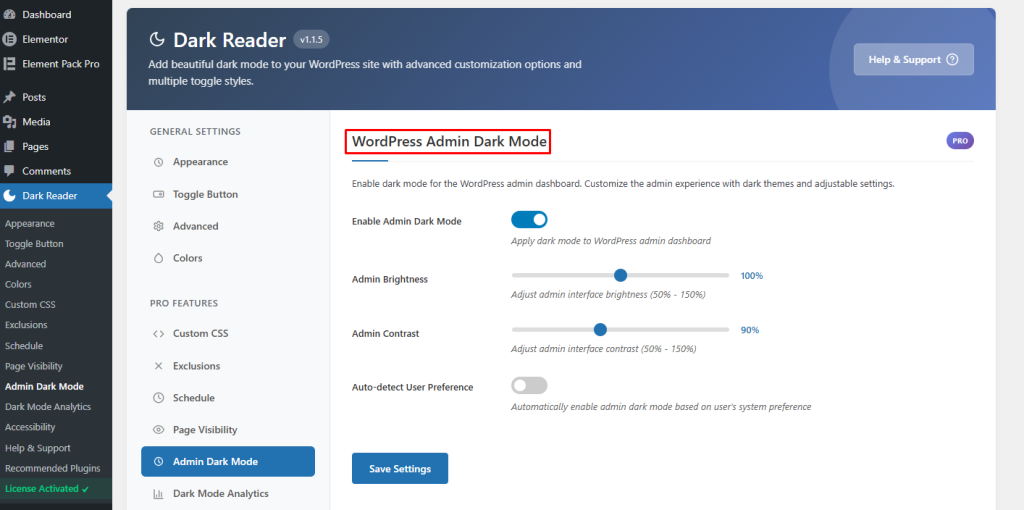Click the Dashboard gauge icon

tap(9, 14)
